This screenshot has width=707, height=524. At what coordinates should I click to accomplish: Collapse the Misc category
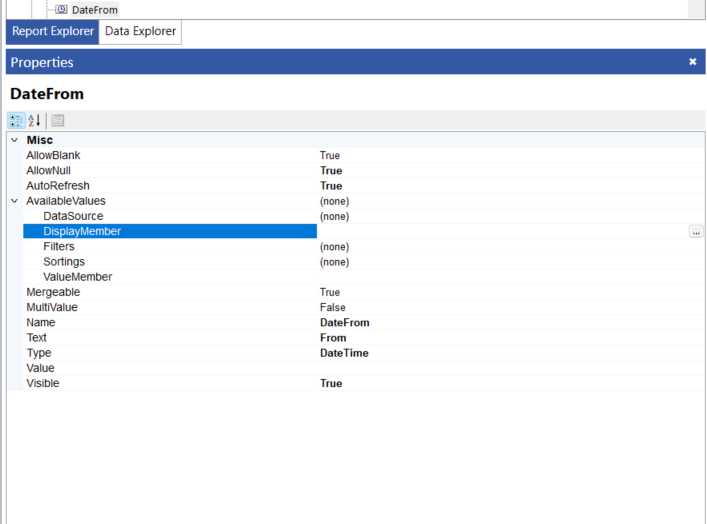click(14, 140)
